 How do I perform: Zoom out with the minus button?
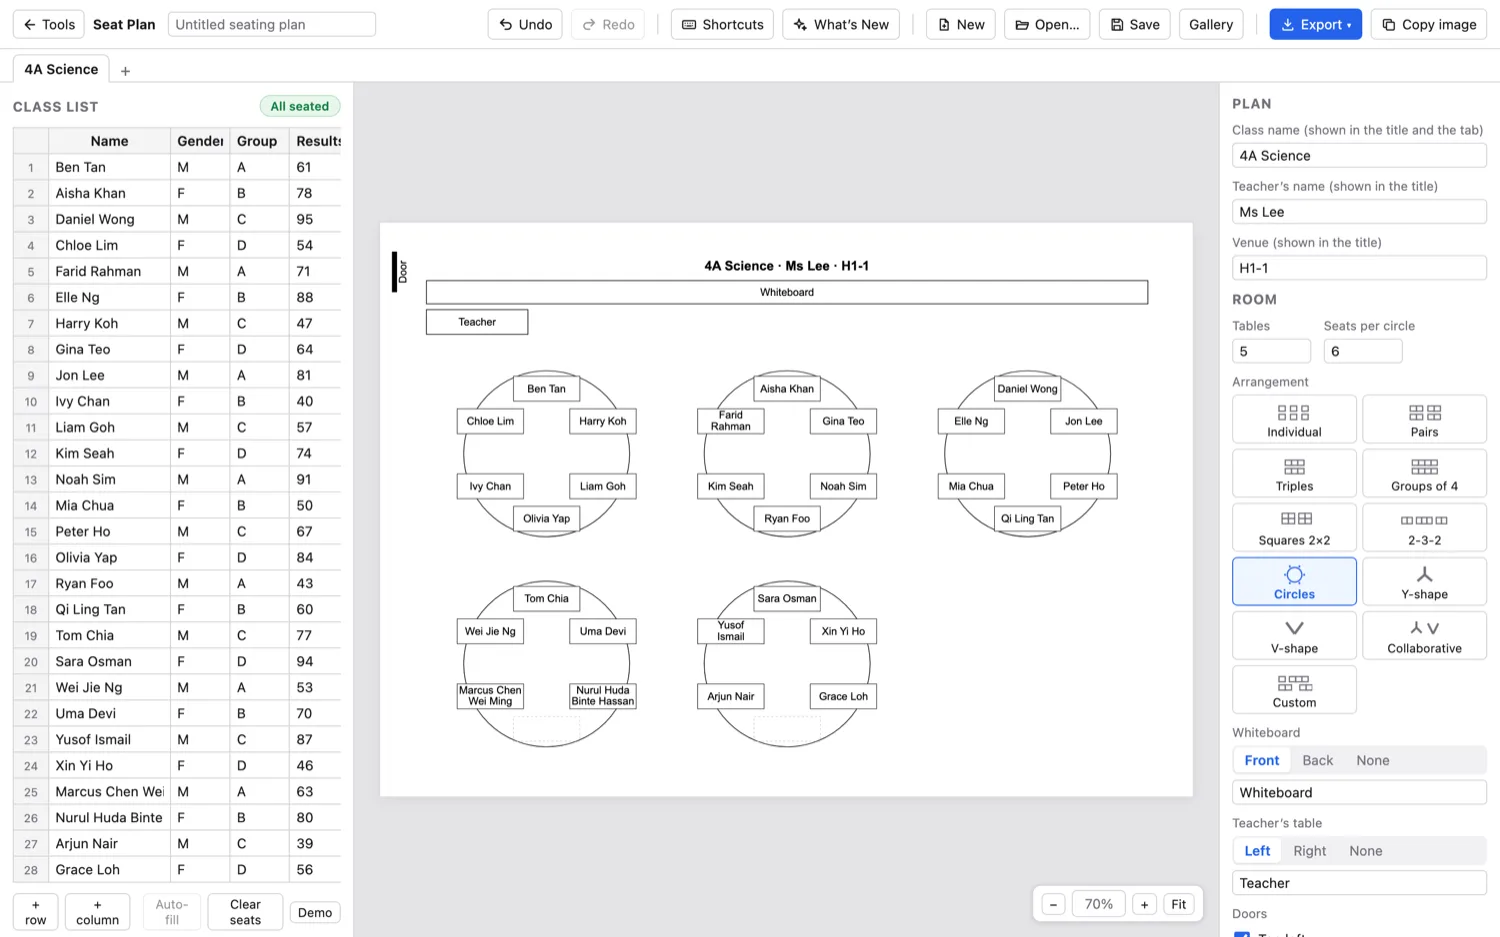(1053, 904)
